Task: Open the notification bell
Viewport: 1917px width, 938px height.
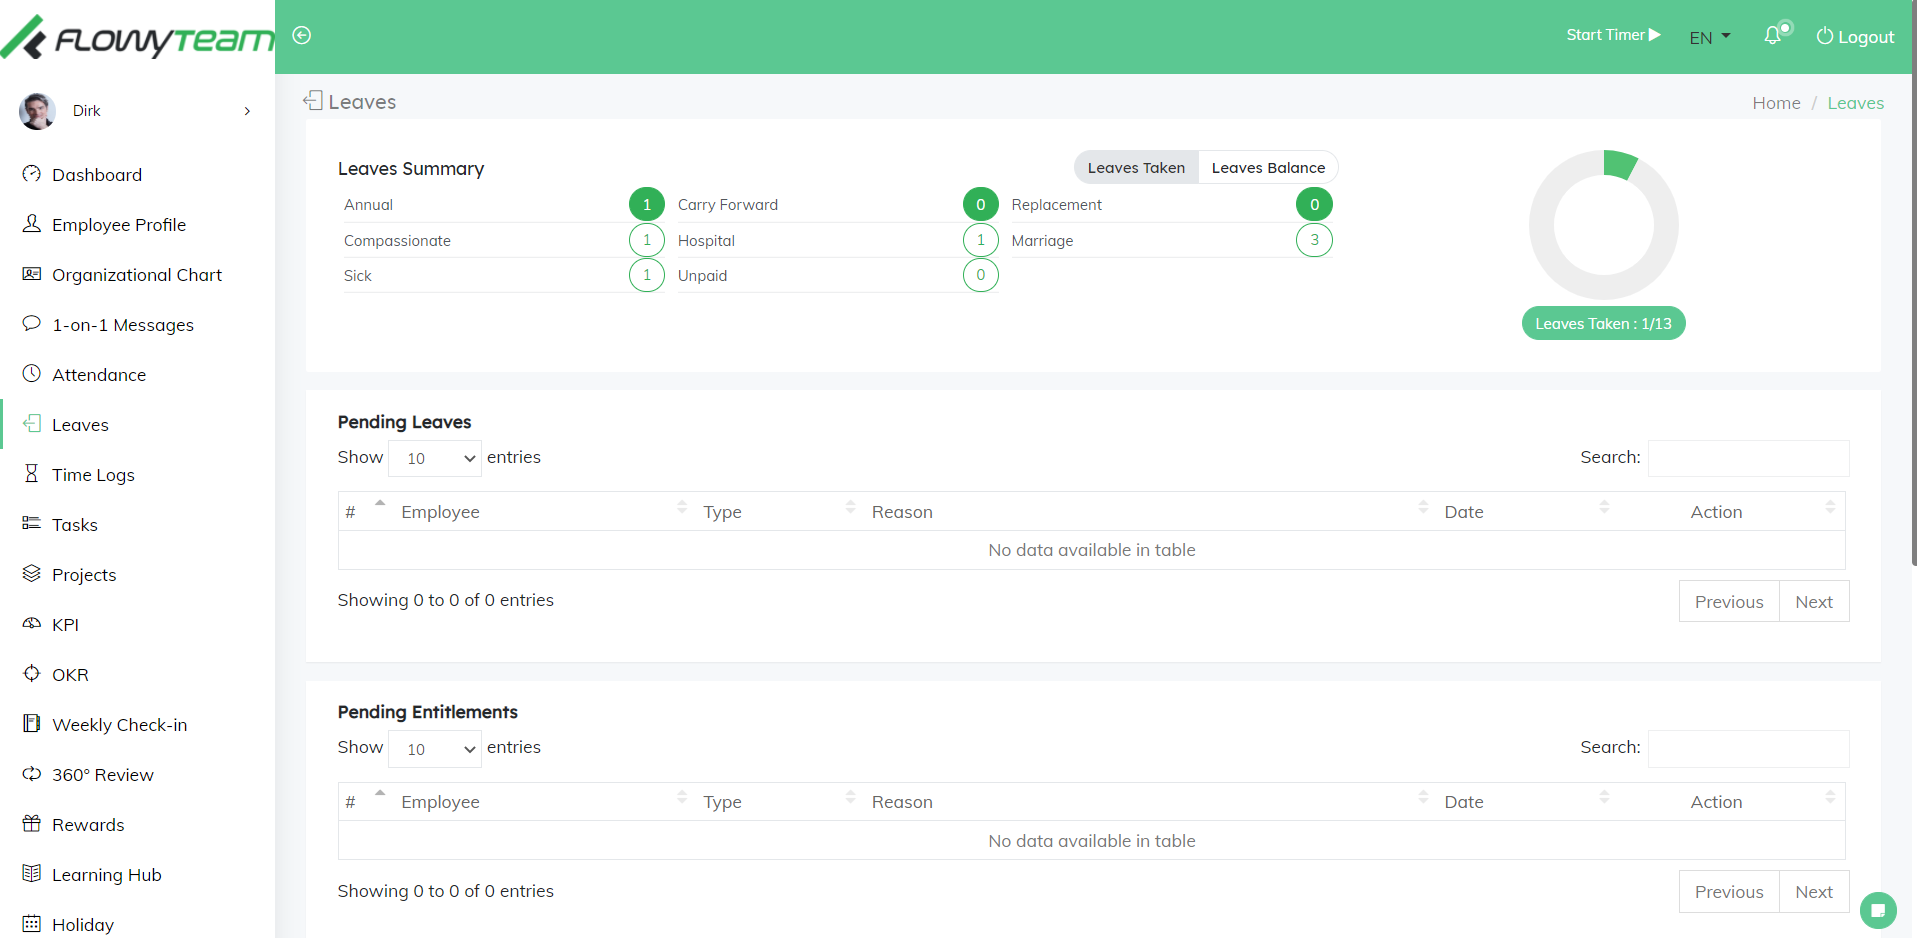Action: (1773, 35)
